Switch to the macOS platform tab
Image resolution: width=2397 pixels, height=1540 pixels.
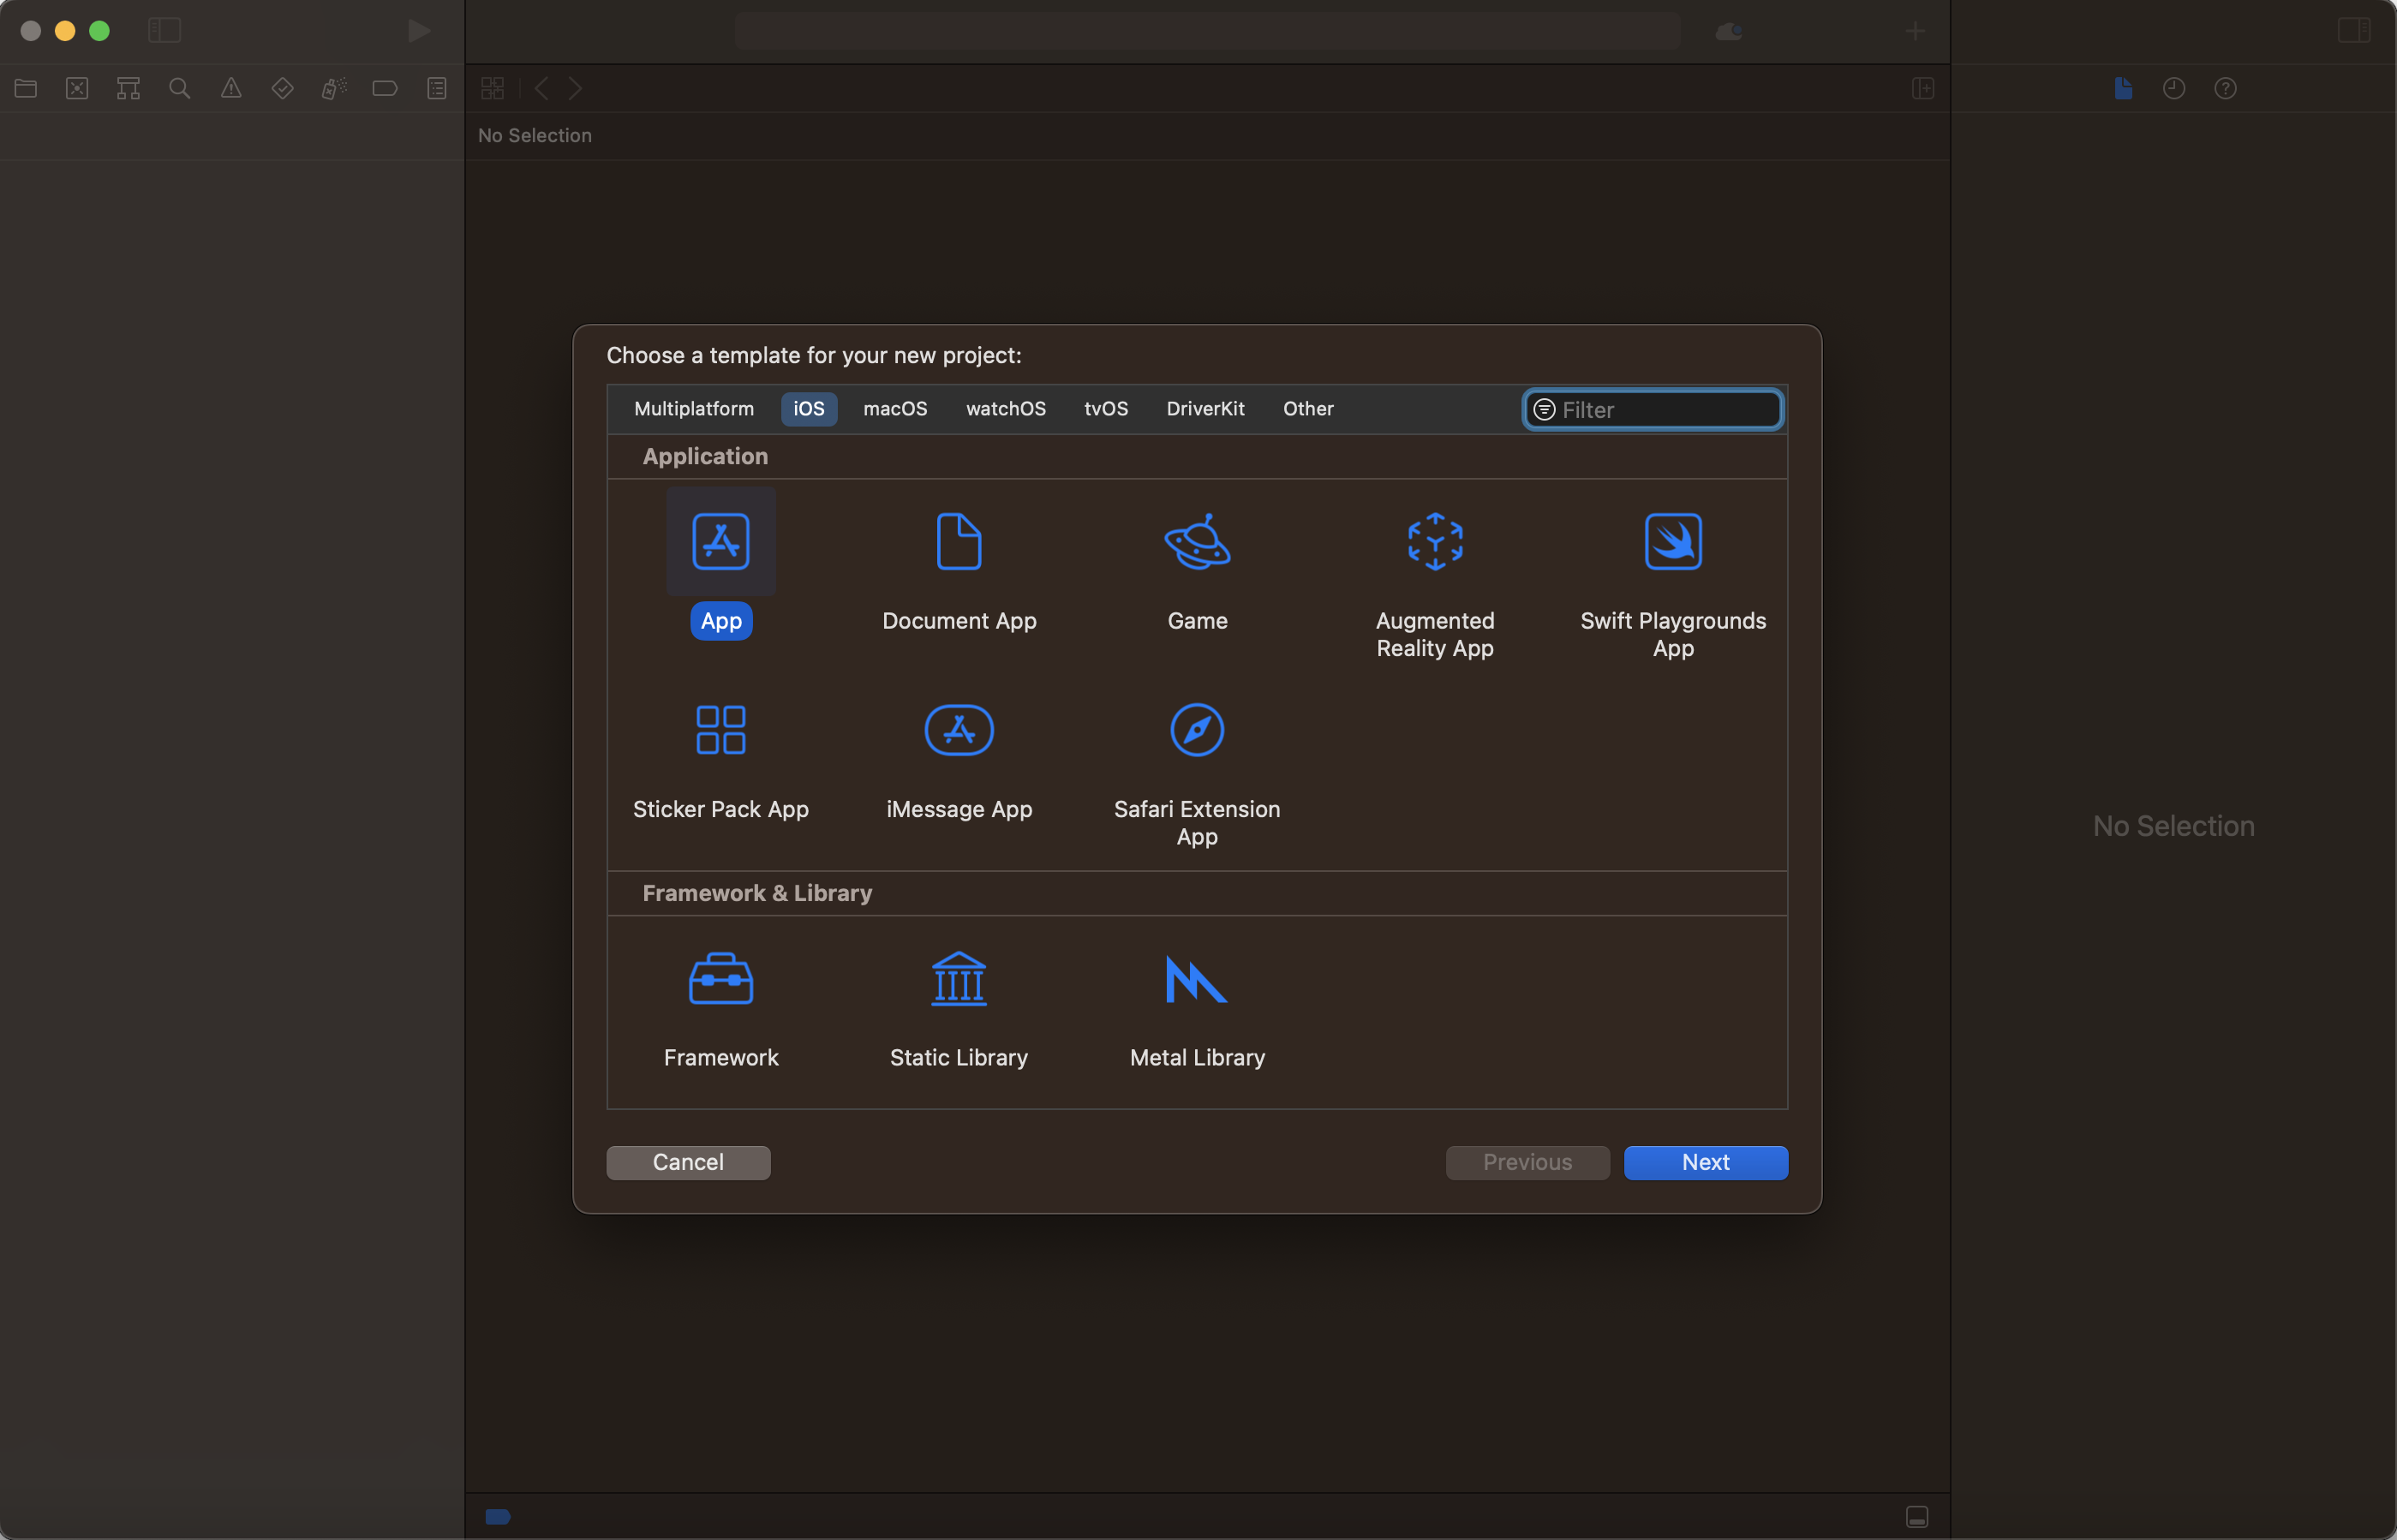point(894,407)
